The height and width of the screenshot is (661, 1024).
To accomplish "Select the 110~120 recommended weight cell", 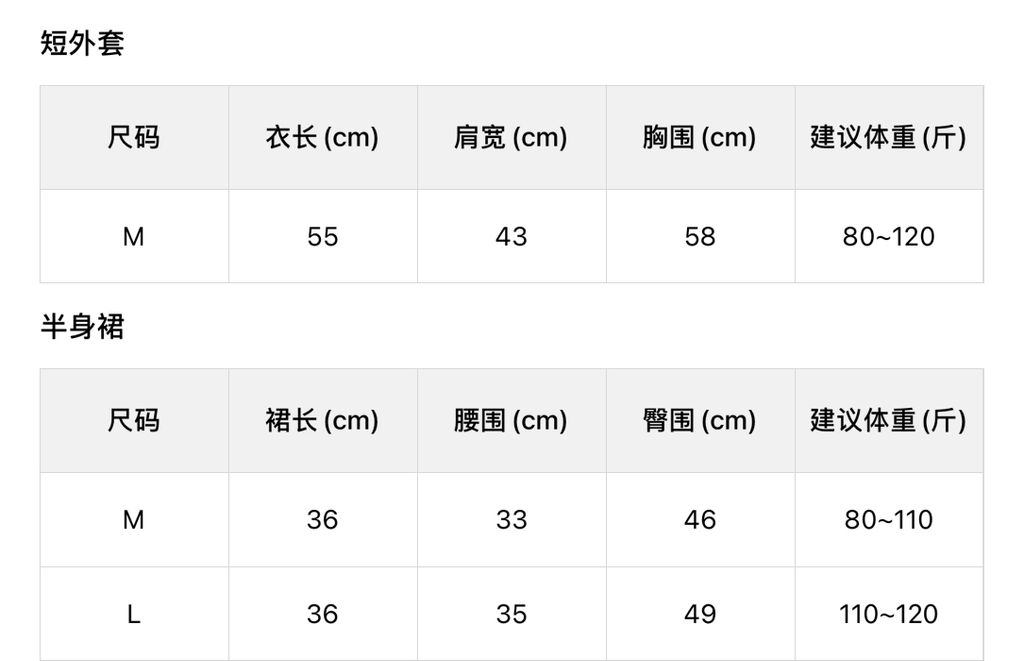I will pyautogui.click(x=888, y=614).
